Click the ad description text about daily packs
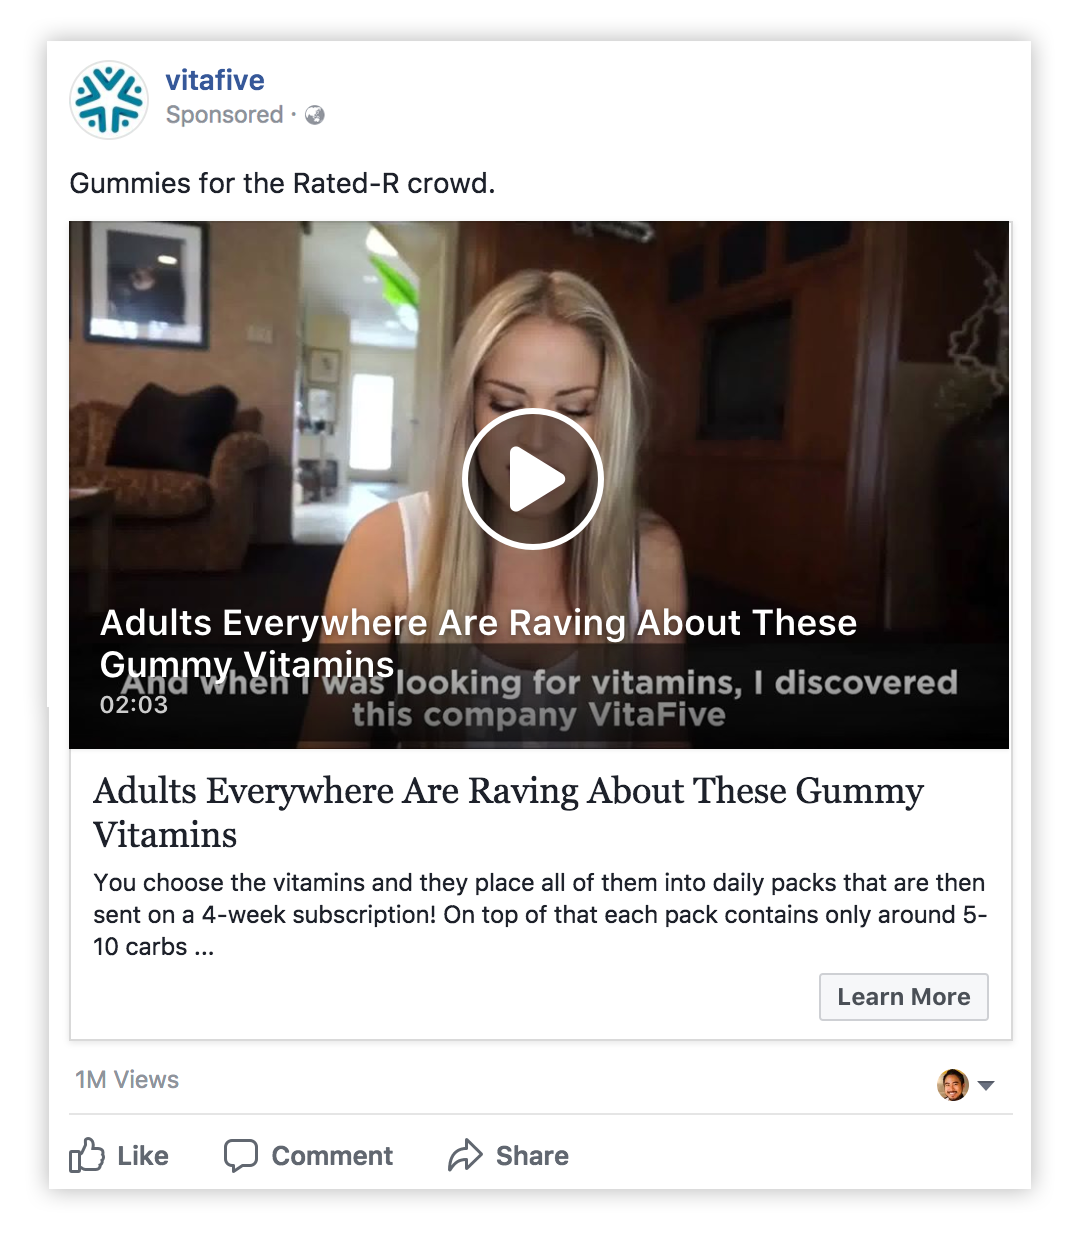The image size is (1077, 1246). click(540, 914)
